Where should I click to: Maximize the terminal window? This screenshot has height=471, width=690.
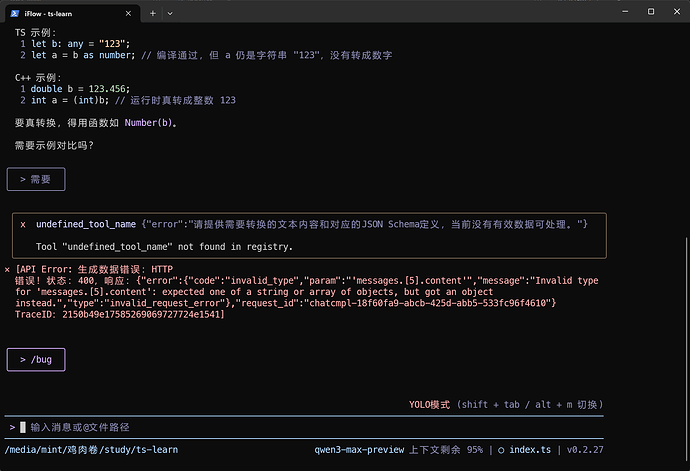pyautogui.click(x=626, y=15)
